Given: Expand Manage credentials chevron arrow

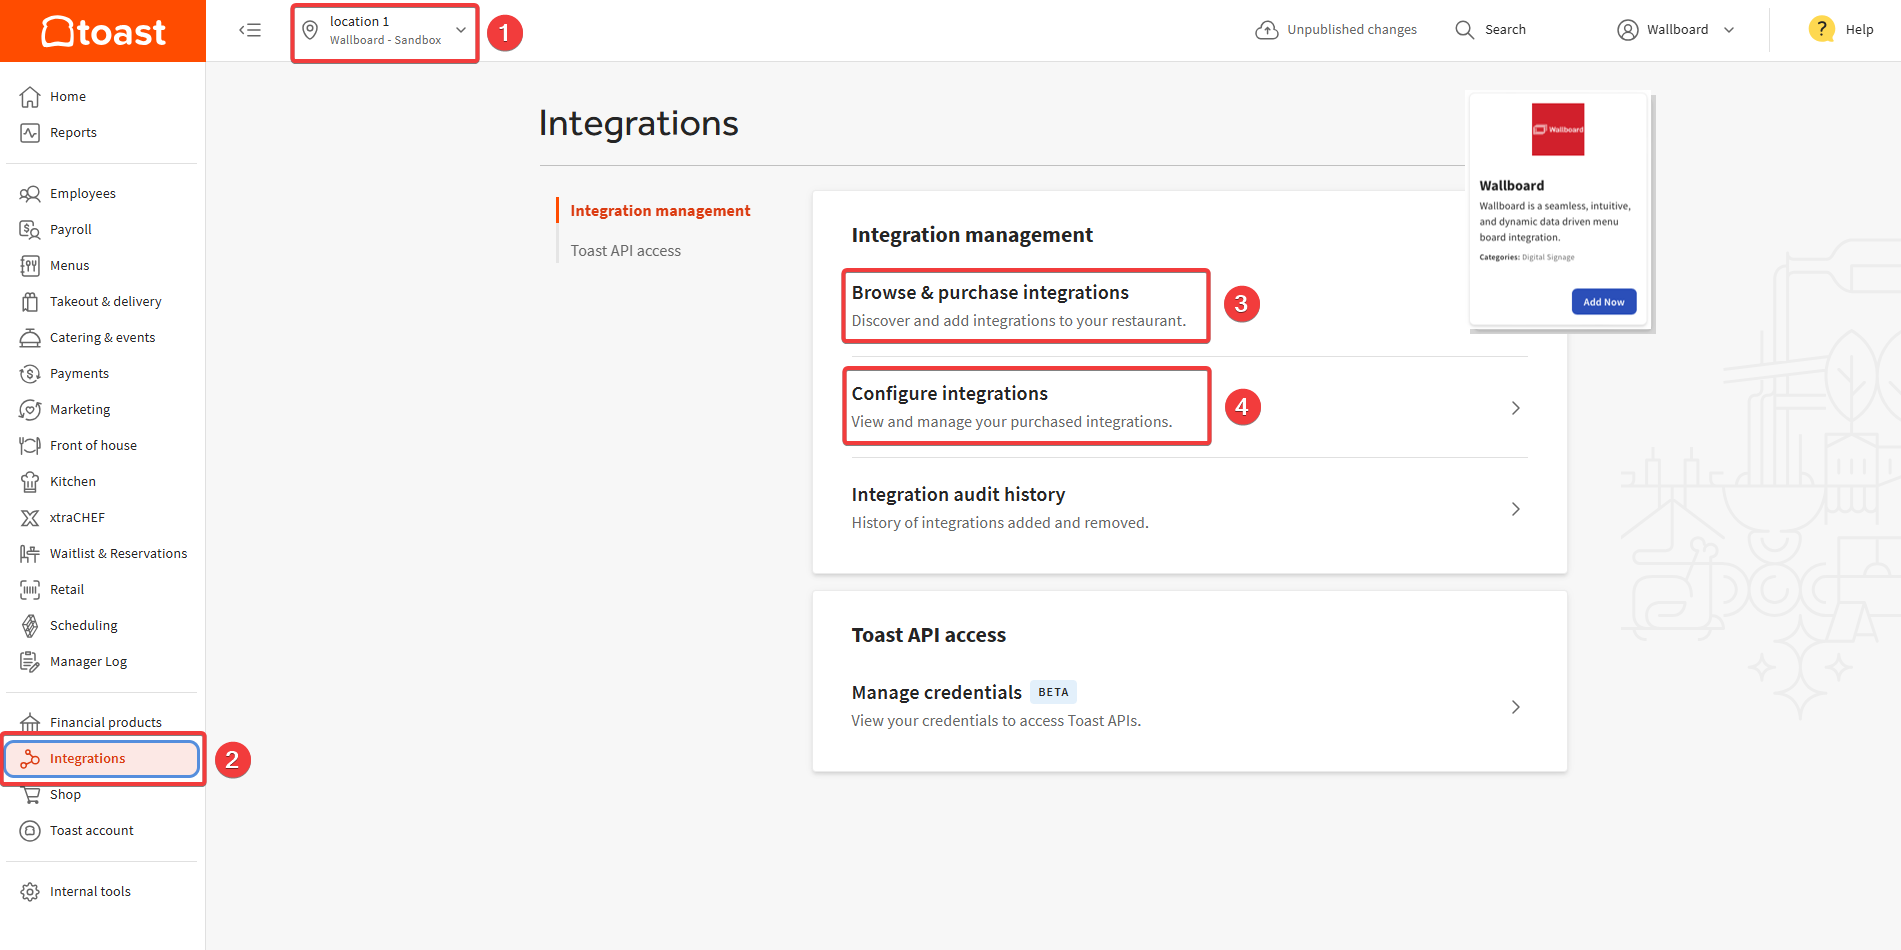Looking at the screenshot, I should [1516, 707].
